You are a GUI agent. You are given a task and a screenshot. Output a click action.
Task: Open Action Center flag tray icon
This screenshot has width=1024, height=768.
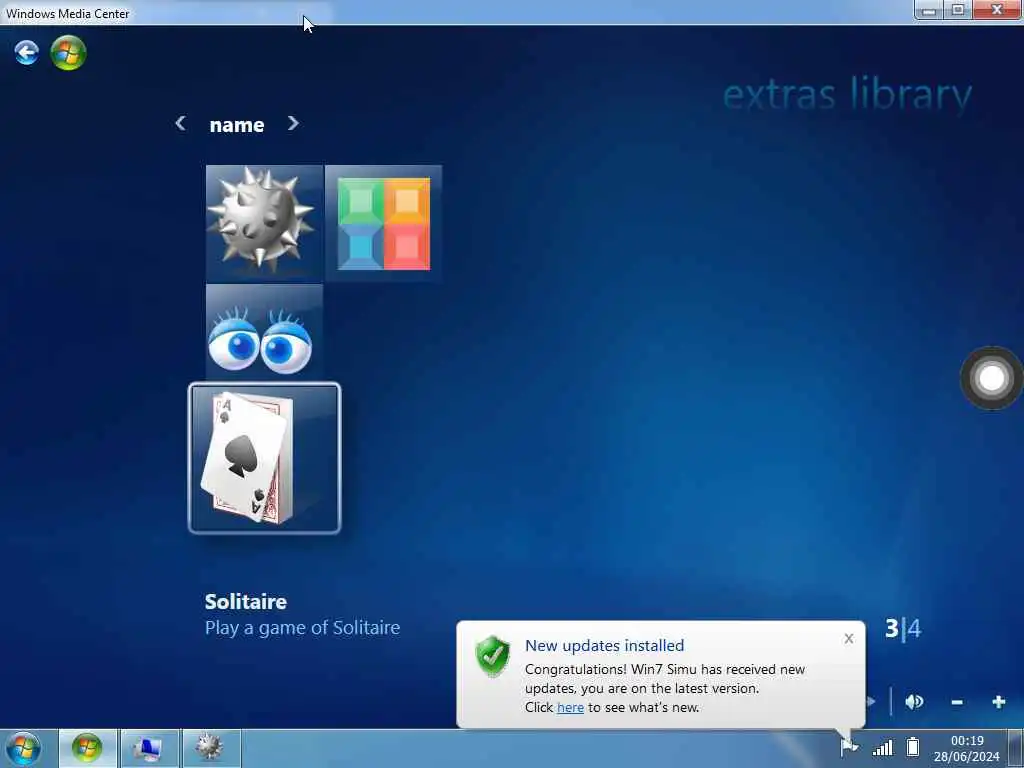849,746
